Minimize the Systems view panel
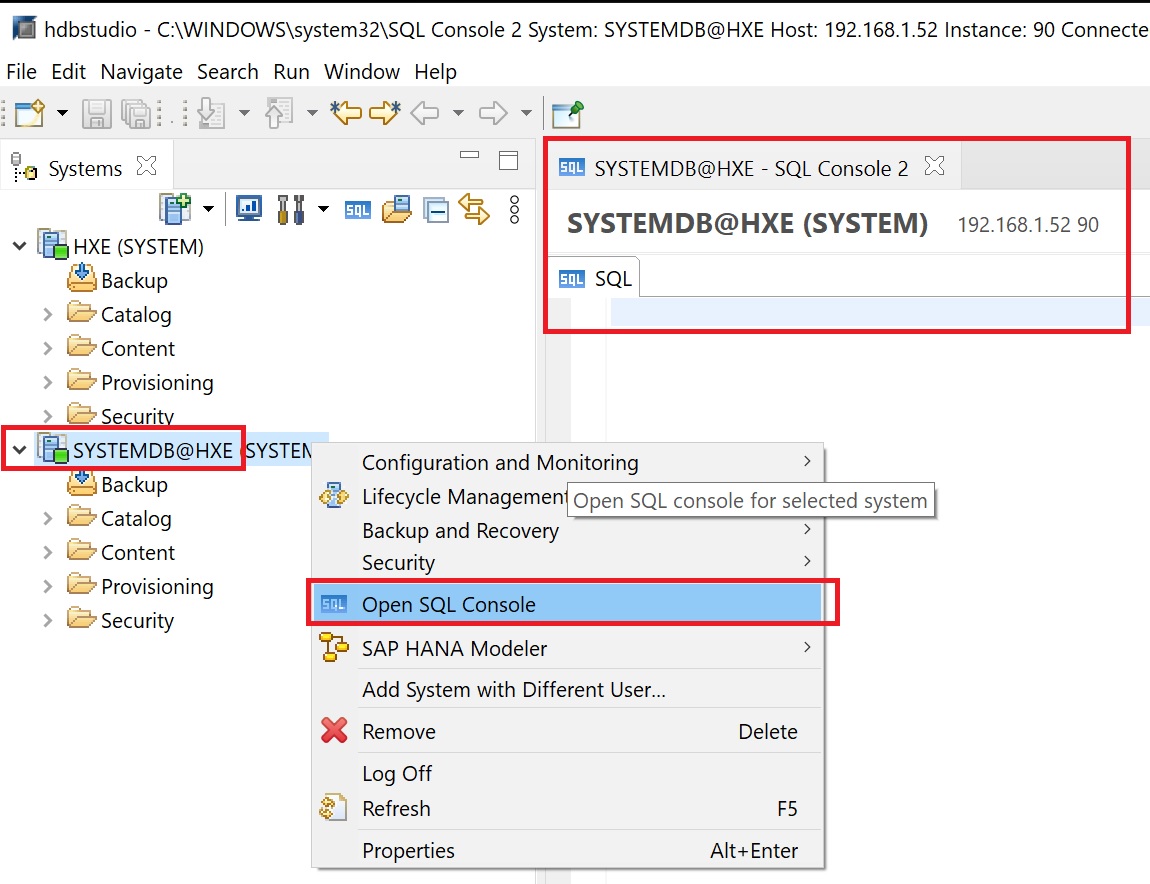Screen dimensions: 1150x884 [469, 155]
